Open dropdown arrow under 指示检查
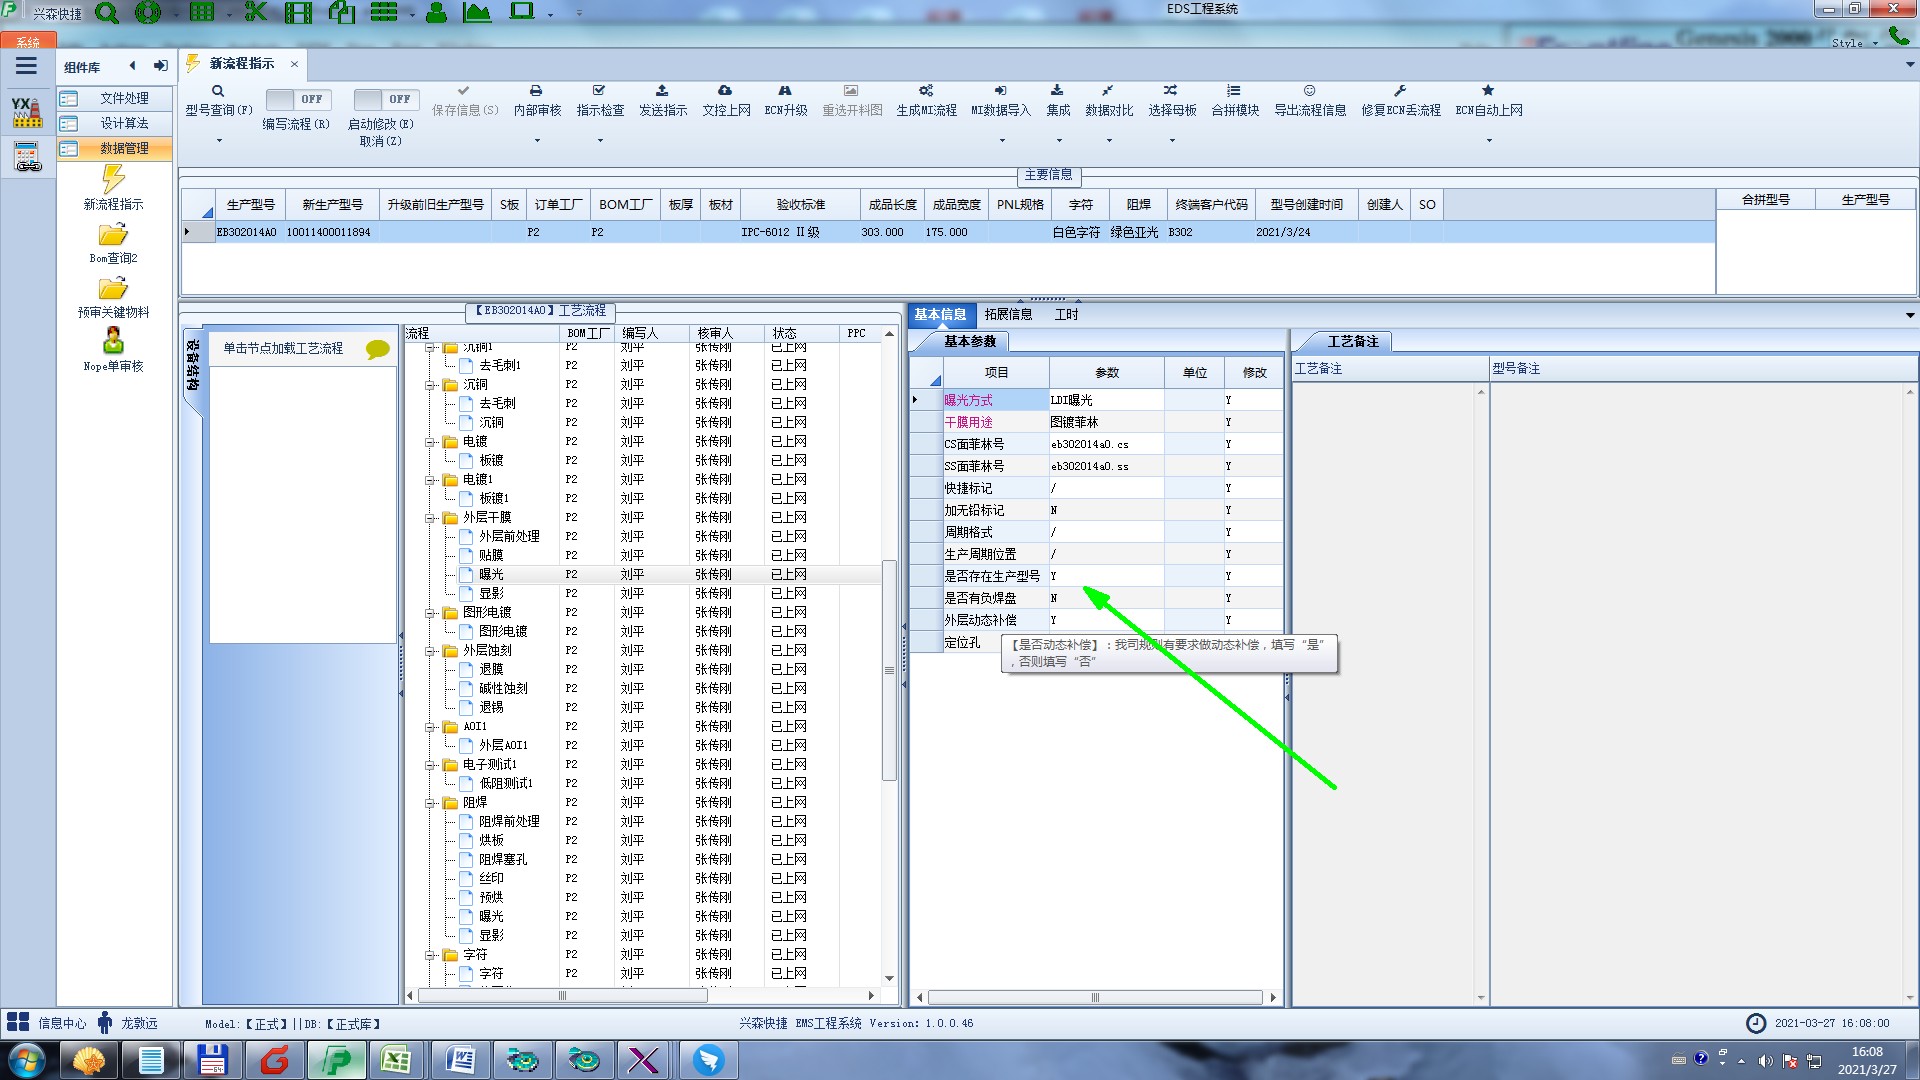1920x1080 pixels. coord(600,140)
